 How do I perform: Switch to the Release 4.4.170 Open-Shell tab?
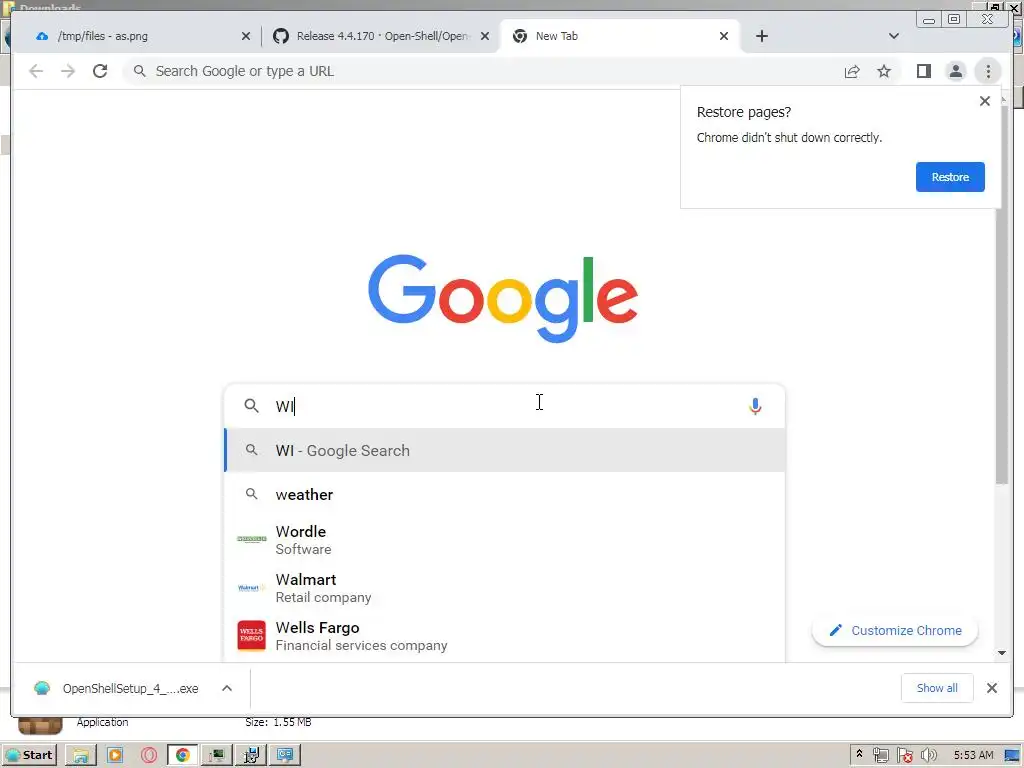381,36
